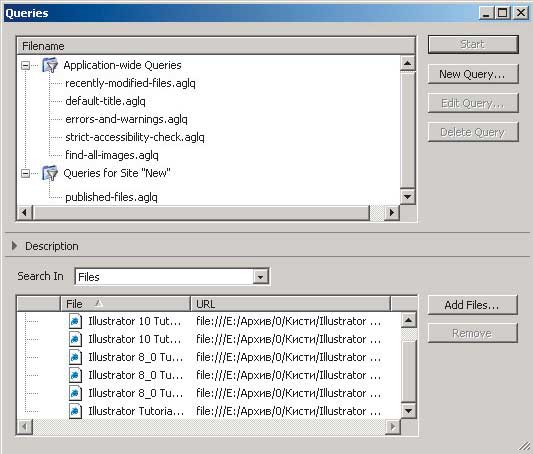Click the Queries for Site "New" folder icon
This screenshot has width=533, height=454.
pos(50,173)
